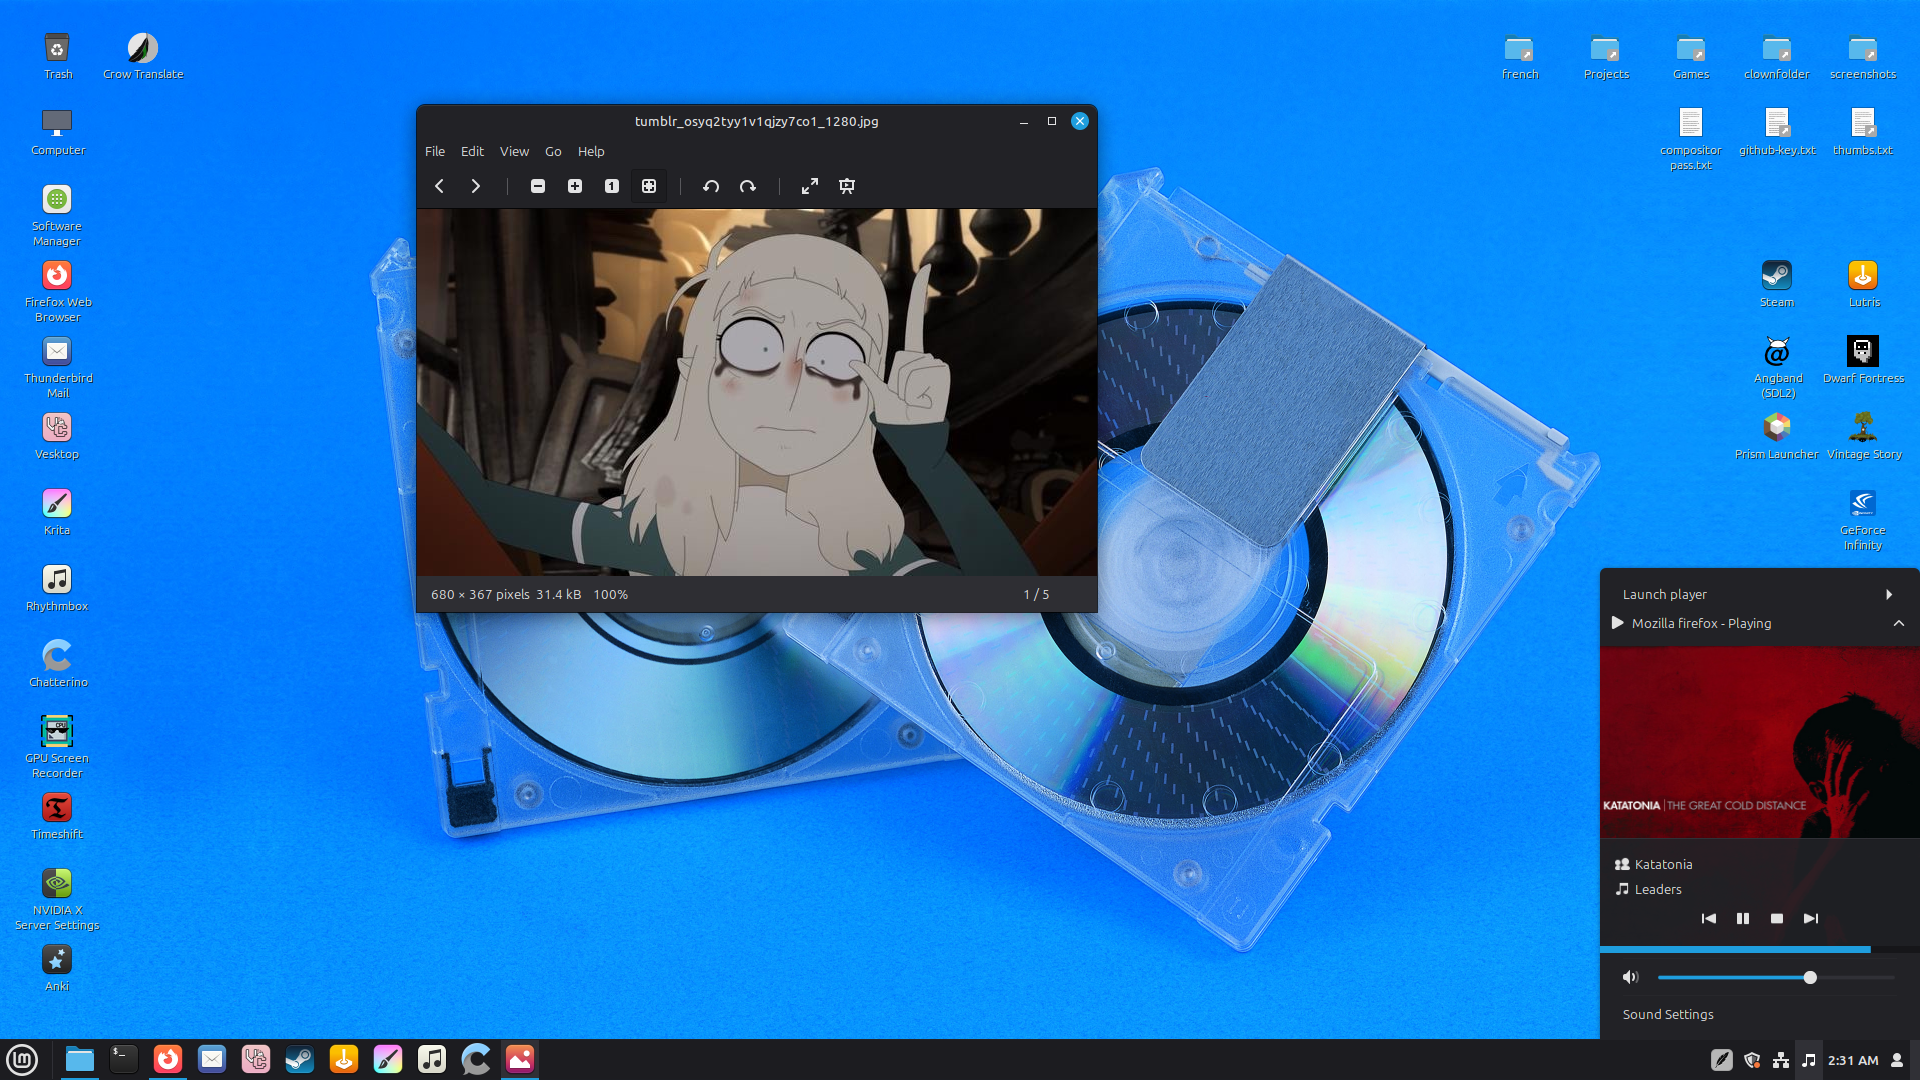
Task: Rotate image counterclockwise
Action: pos(711,186)
